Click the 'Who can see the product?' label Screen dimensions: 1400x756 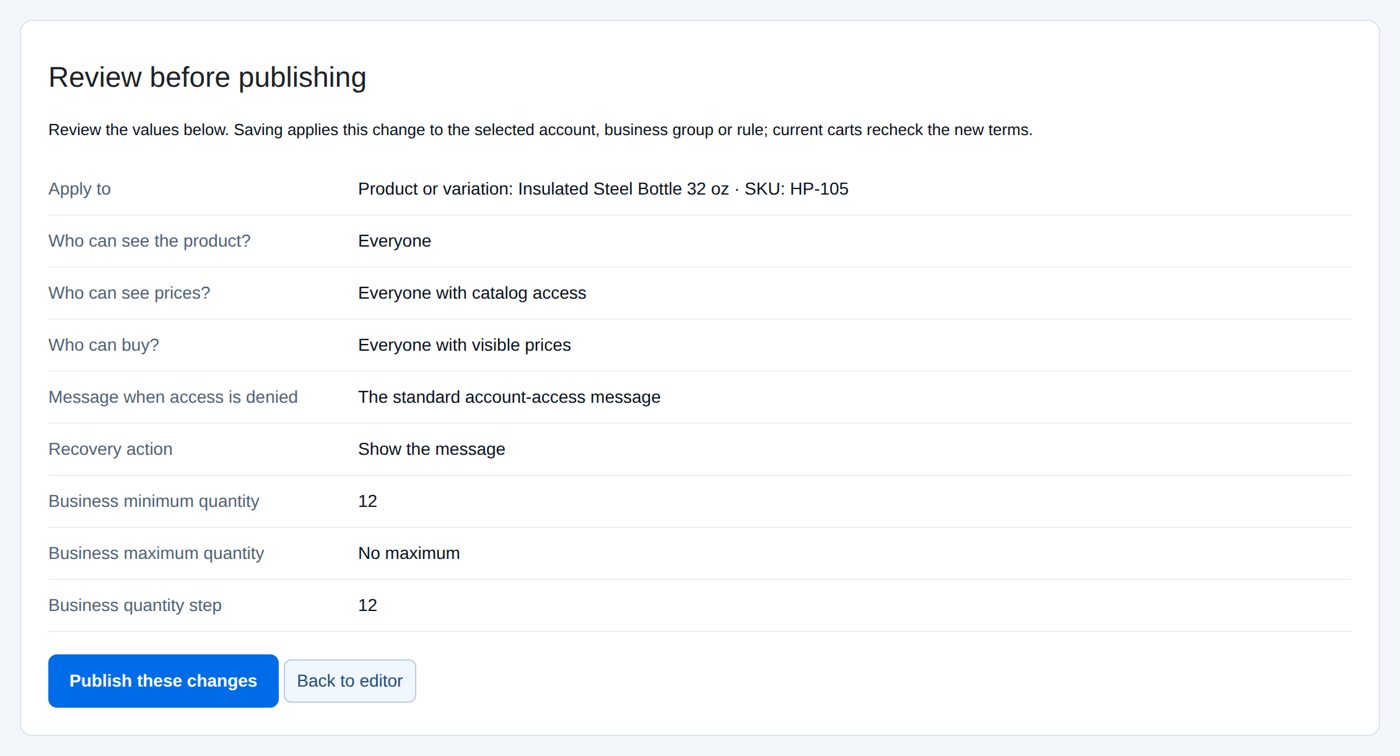pyautogui.click(x=150, y=241)
